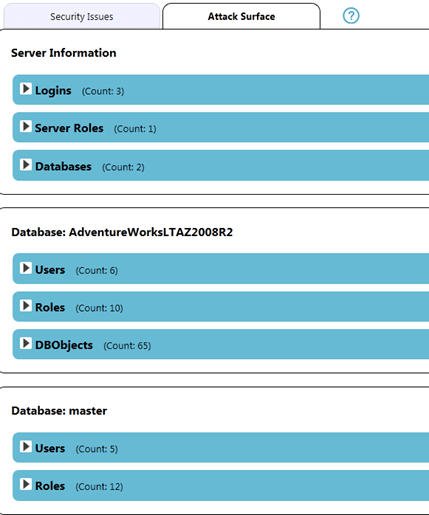
Task: Expand Users arrow under AdventureWorksLTAZ2008R2
Action: 26,268
